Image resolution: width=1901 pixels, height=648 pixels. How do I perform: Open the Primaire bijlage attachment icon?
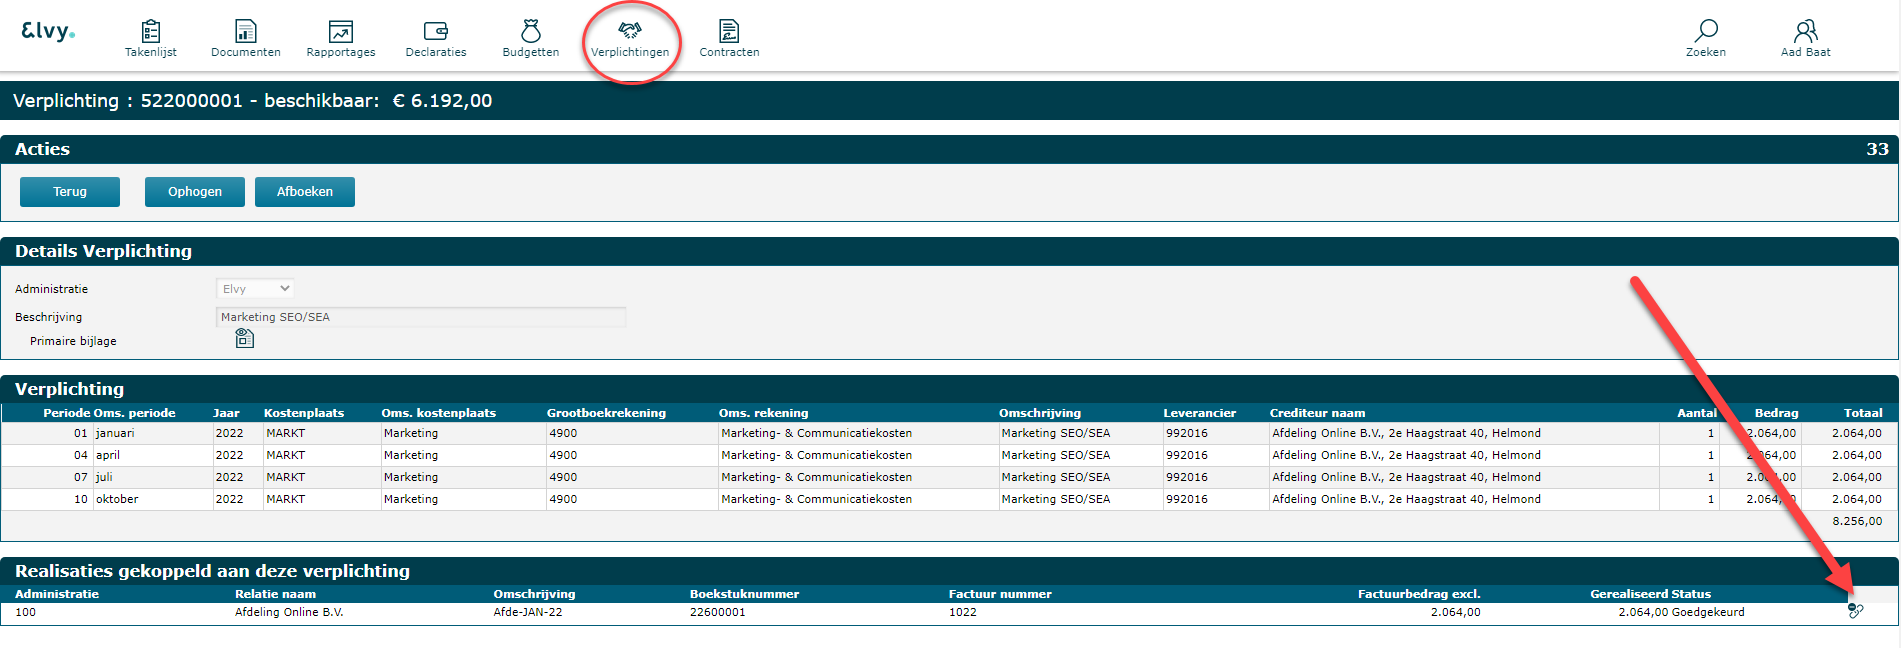tap(244, 339)
